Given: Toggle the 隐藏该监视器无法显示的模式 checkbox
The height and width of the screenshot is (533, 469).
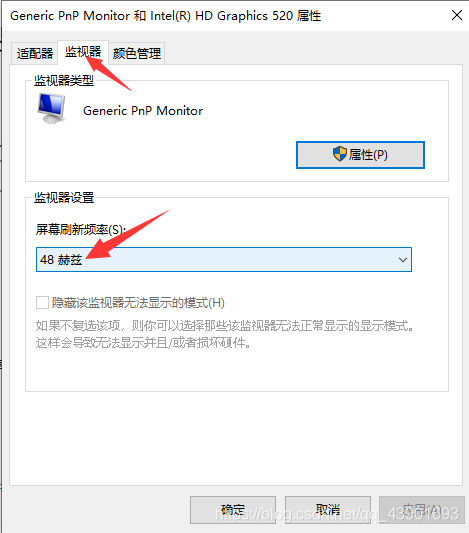Looking at the screenshot, I should [x=42, y=303].
